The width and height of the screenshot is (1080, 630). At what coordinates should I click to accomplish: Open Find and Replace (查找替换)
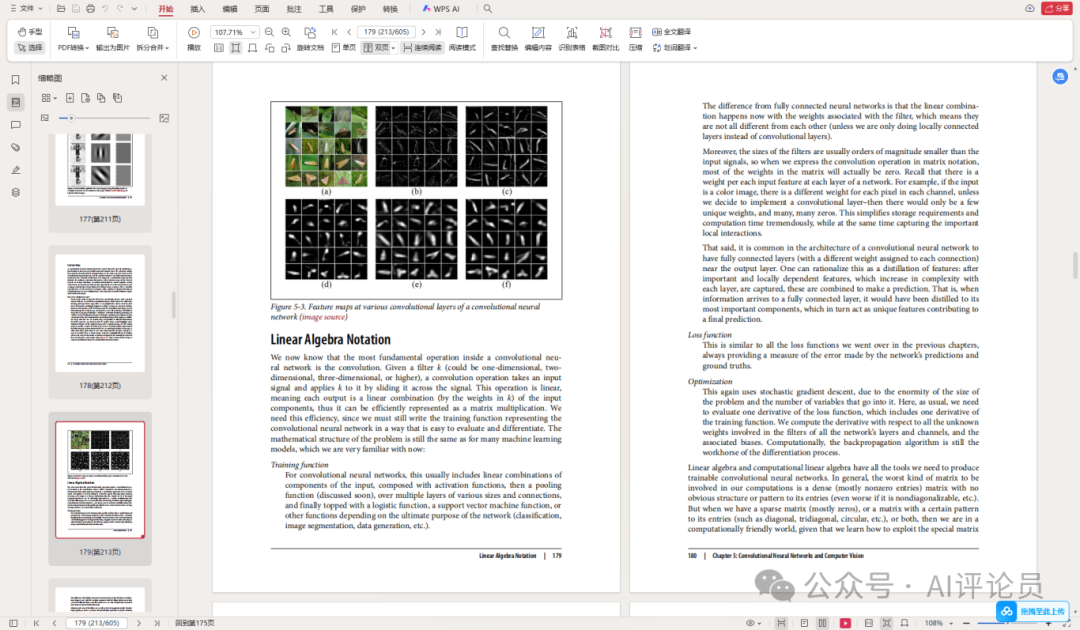click(504, 39)
